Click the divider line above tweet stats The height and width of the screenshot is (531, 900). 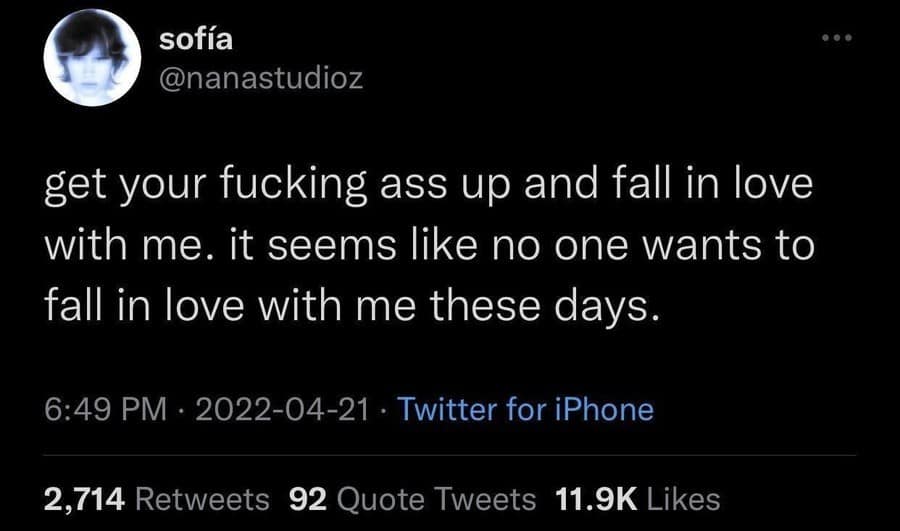[450, 455]
